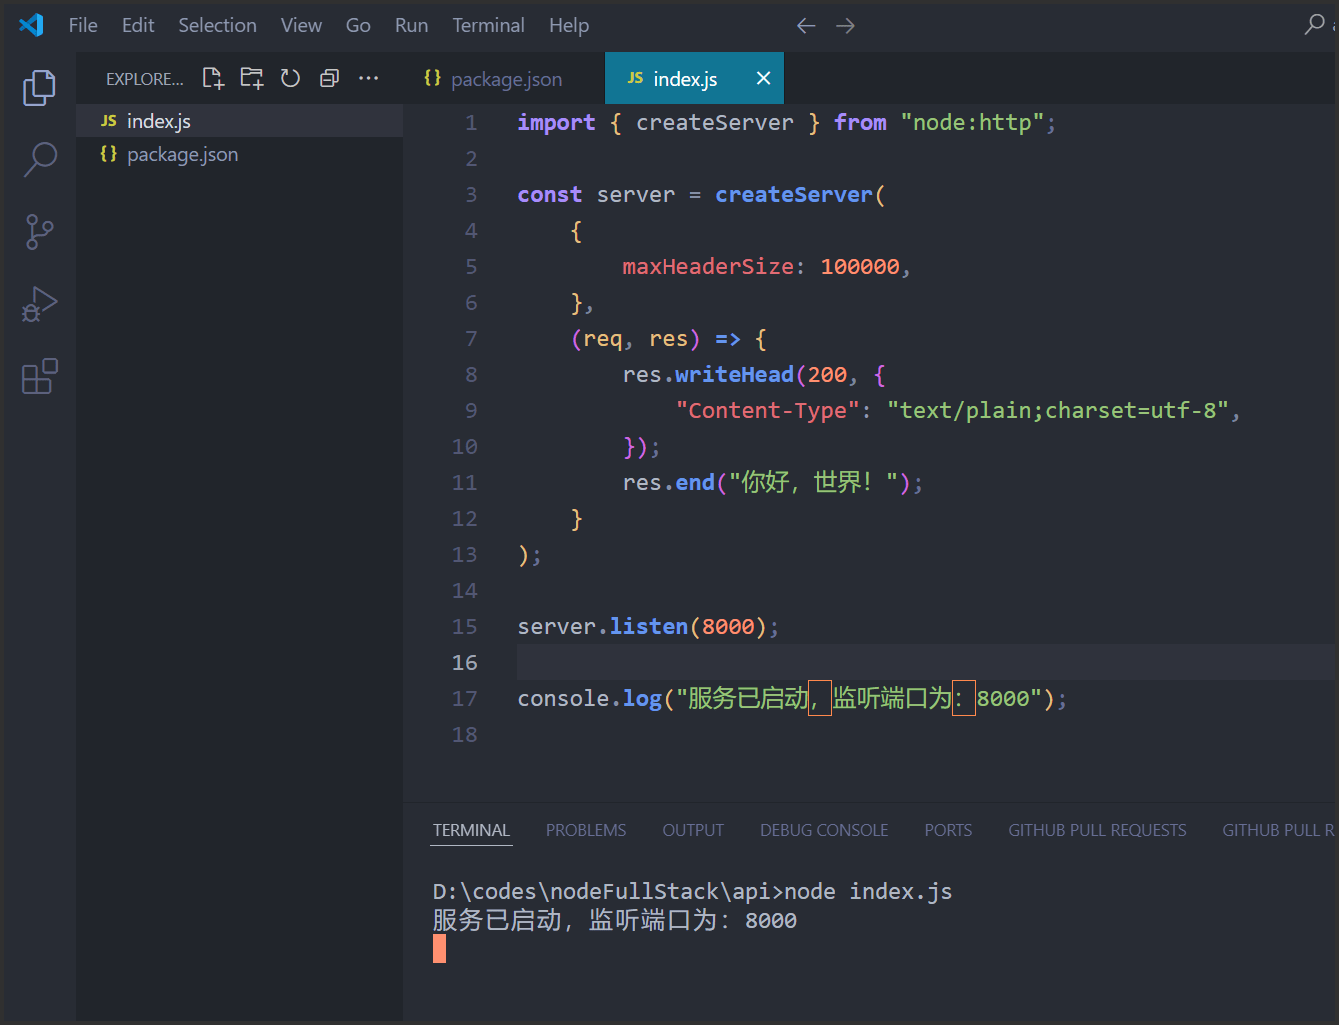Open the GITHUB PULL REQUESTS panel tab
Image resolution: width=1339 pixels, height=1025 pixels.
pyautogui.click(x=1097, y=830)
